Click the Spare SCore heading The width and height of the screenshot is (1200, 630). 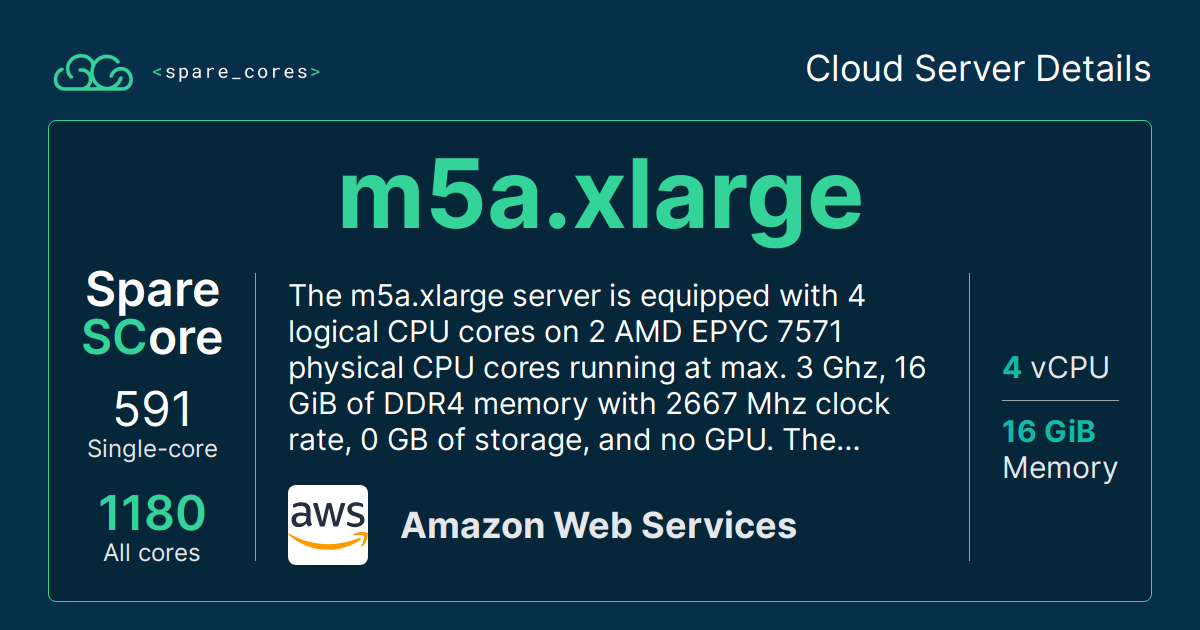pos(152,314)
